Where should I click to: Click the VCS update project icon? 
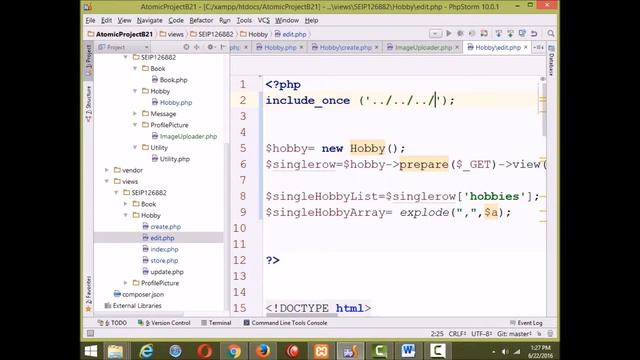click(x=498, y=33)
